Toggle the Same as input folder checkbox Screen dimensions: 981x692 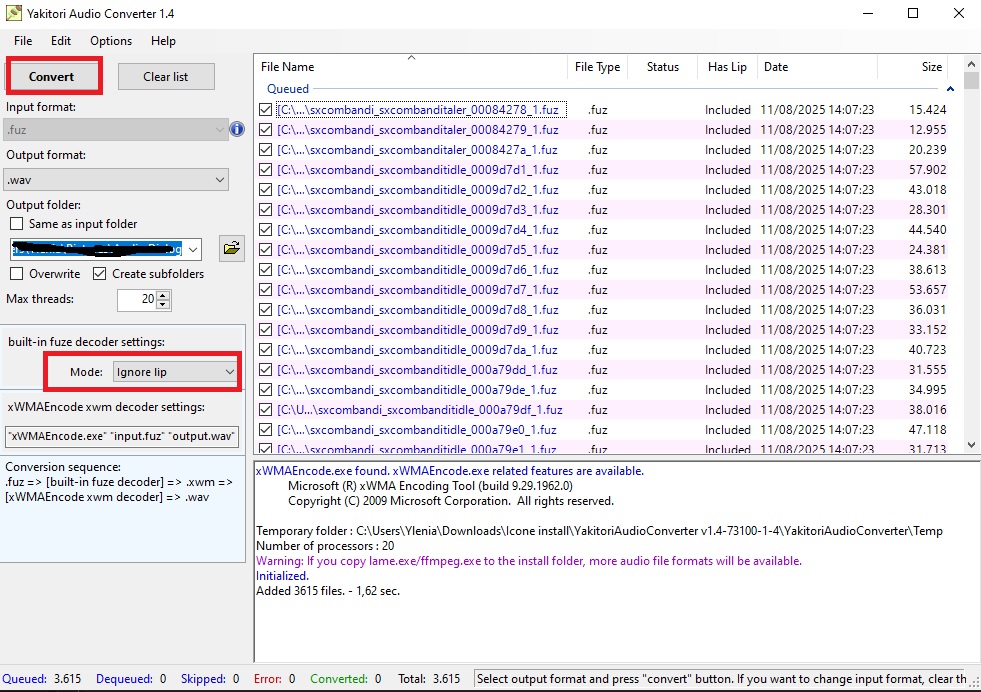click(x=17, y=224)
